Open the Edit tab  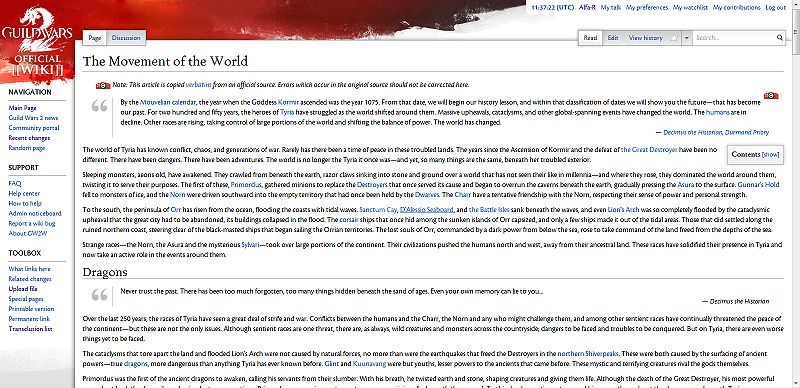pos(613,38)
